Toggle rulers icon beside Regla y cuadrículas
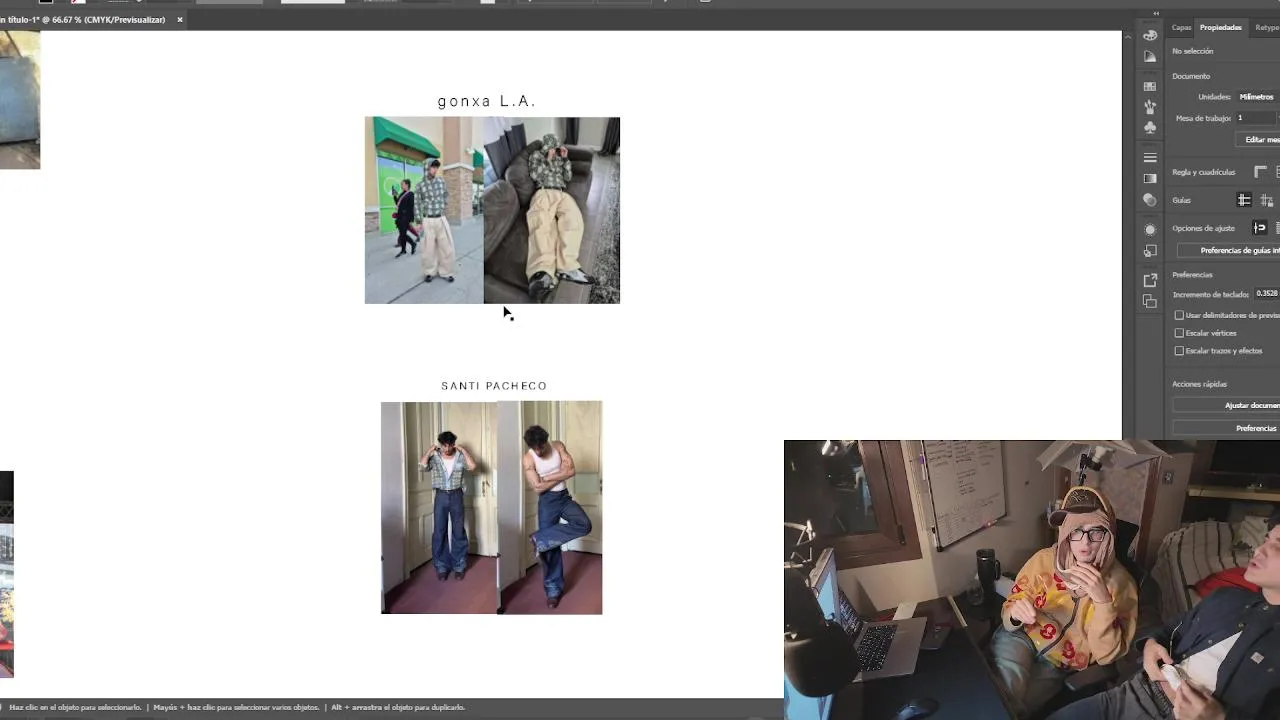 pyautogui.click(x=1260, y=172)
